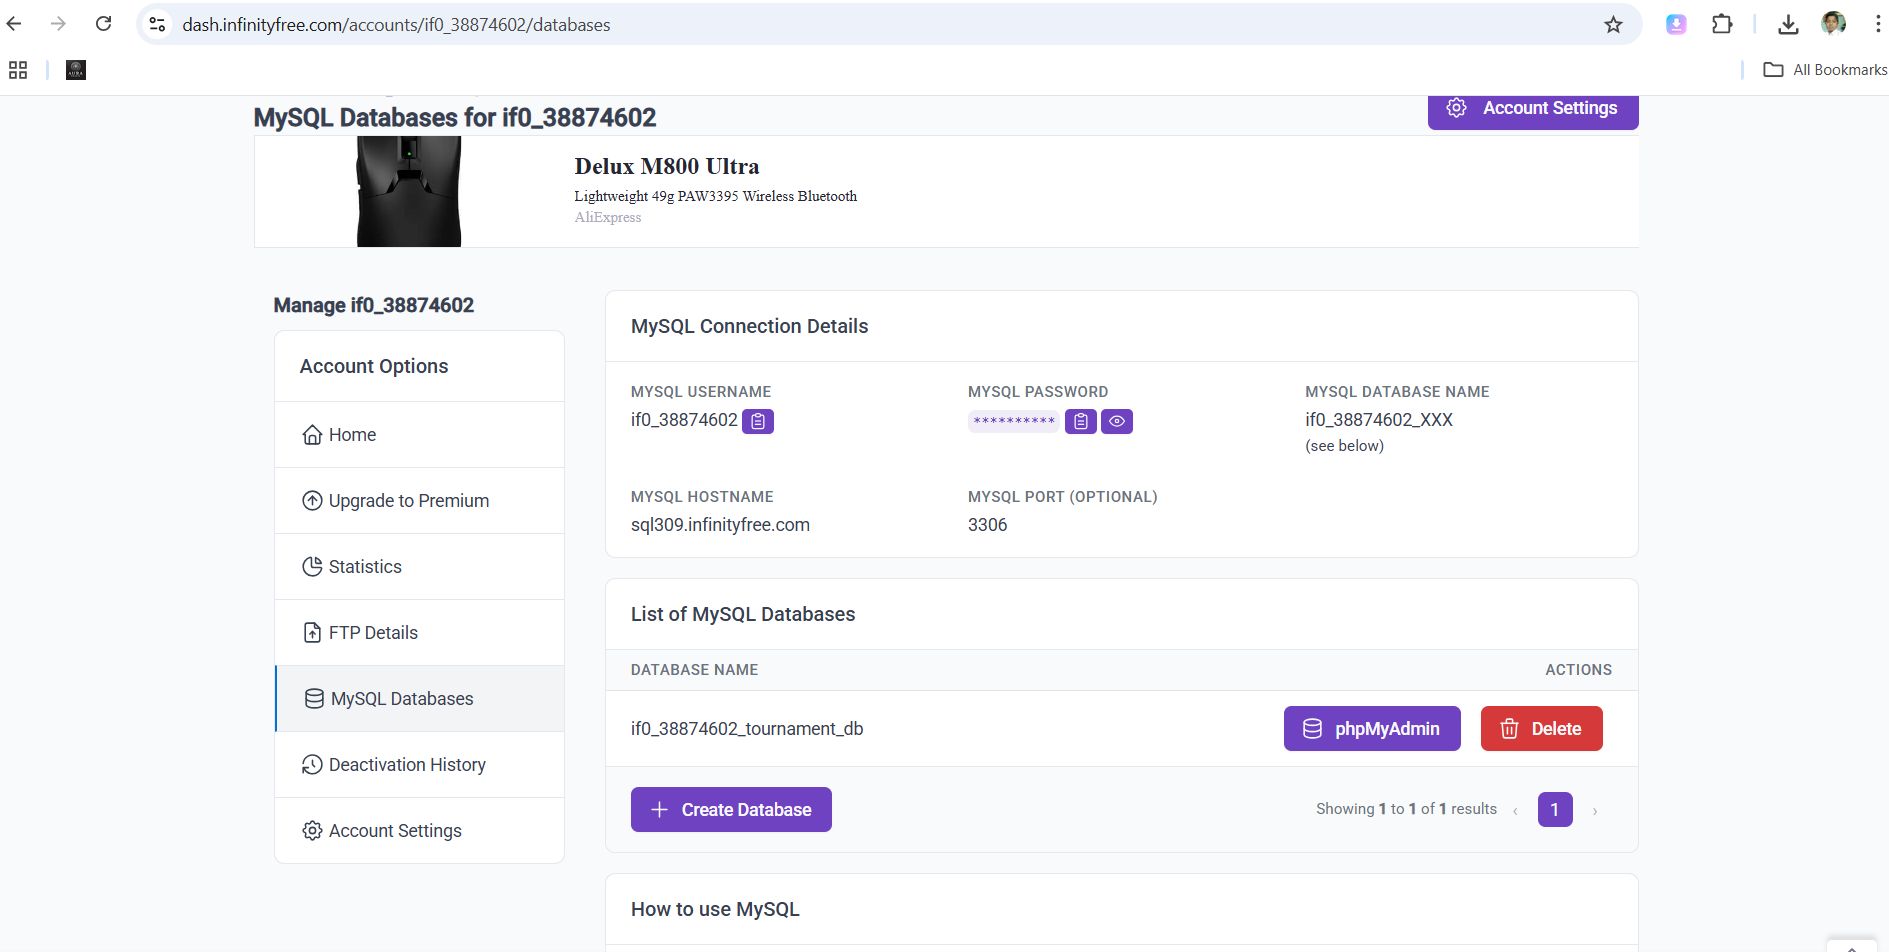
Task: Delete the if0_38874602_tournament_db database
Action: click(1541, 729)
